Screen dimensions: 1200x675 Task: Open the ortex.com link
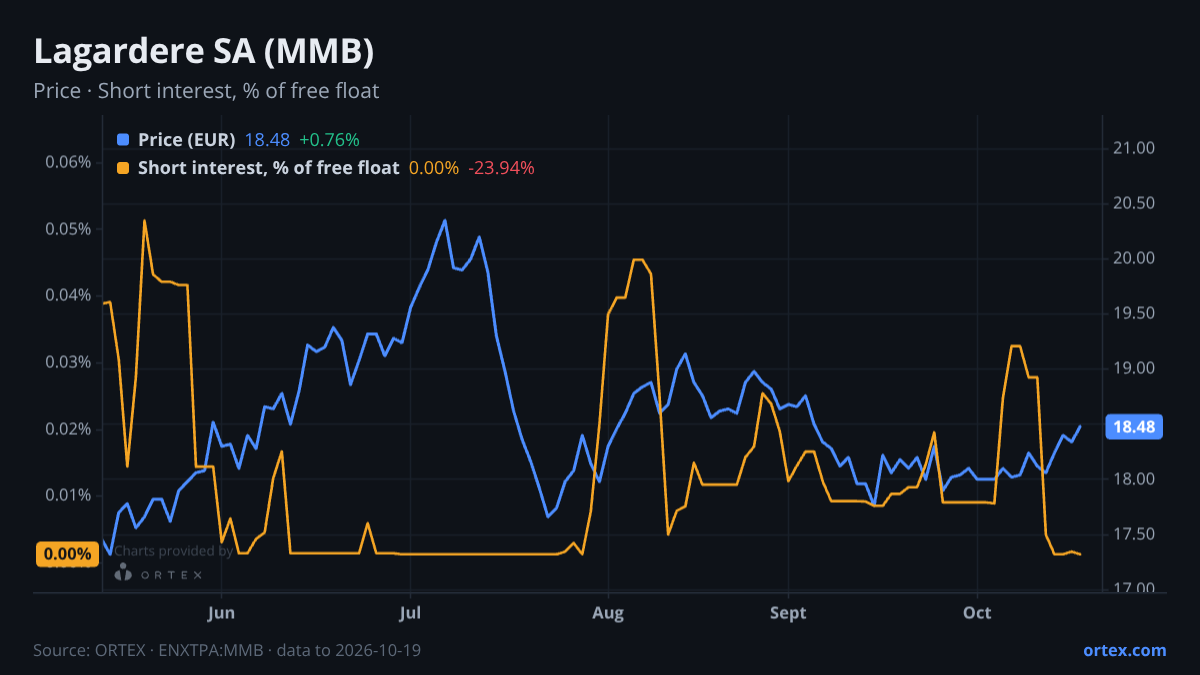pos(1124,650)
